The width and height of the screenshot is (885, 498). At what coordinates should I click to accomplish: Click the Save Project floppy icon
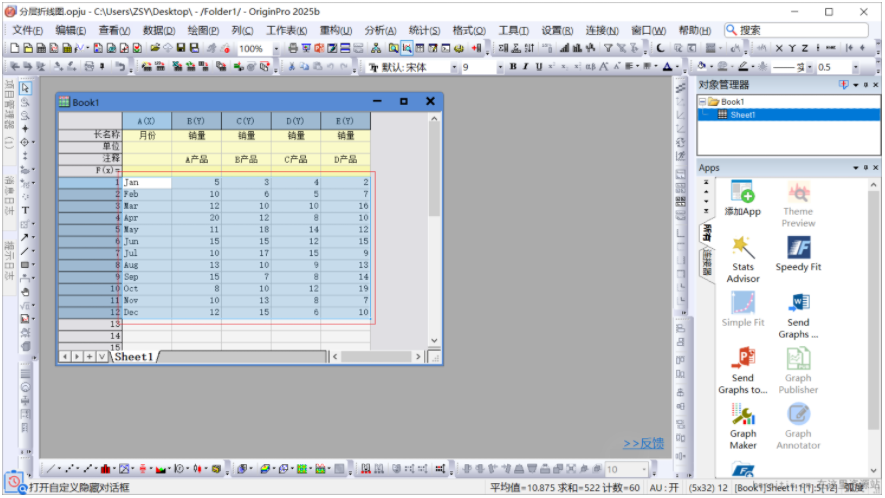(x=181, y=49)
